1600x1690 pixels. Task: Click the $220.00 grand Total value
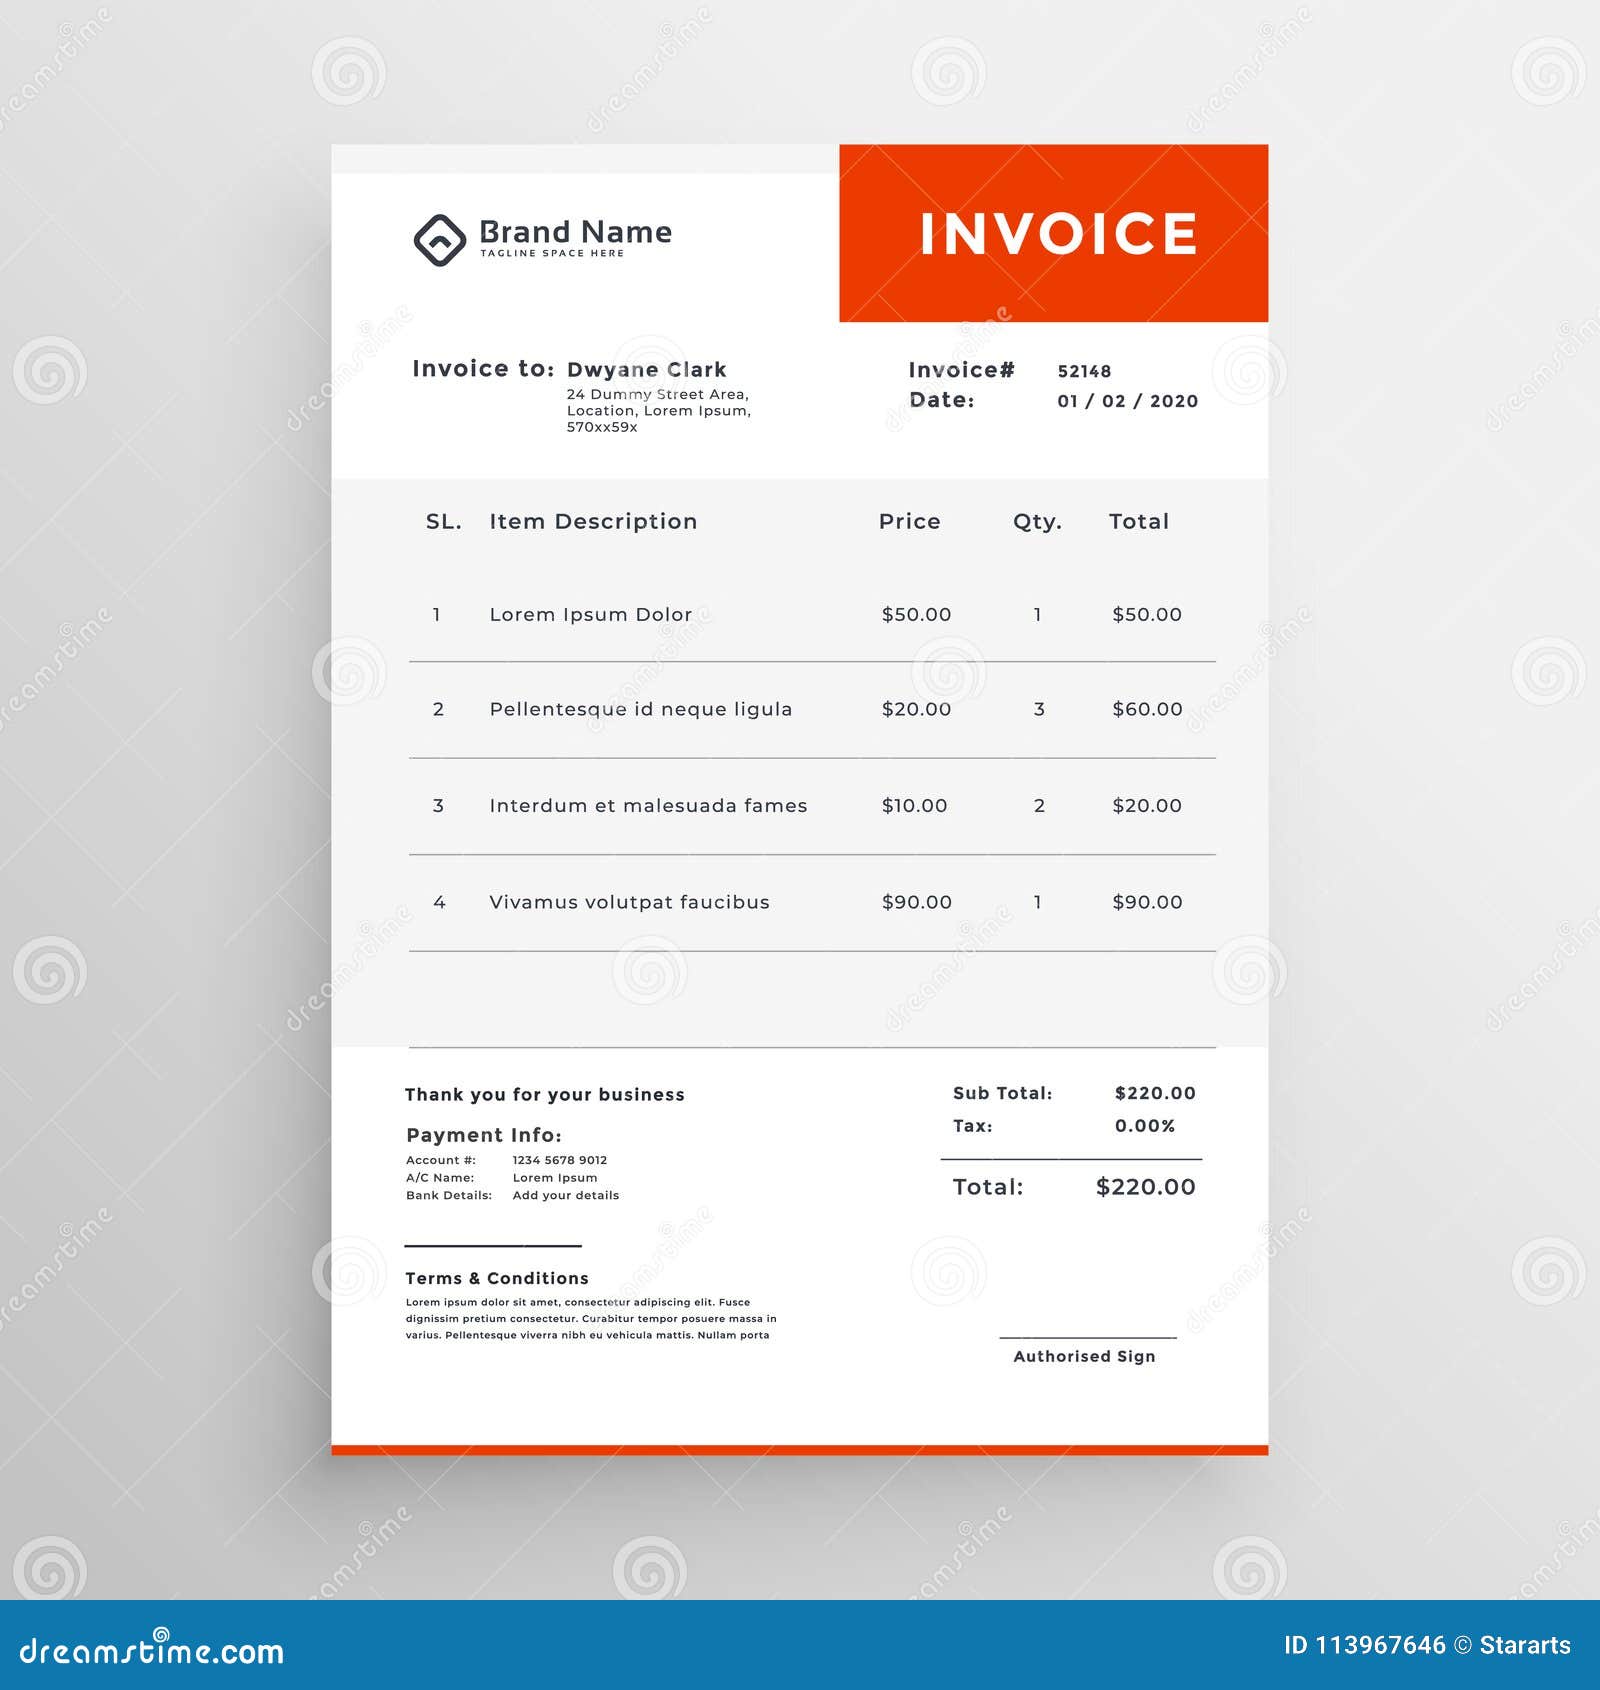point(1145,1187)
